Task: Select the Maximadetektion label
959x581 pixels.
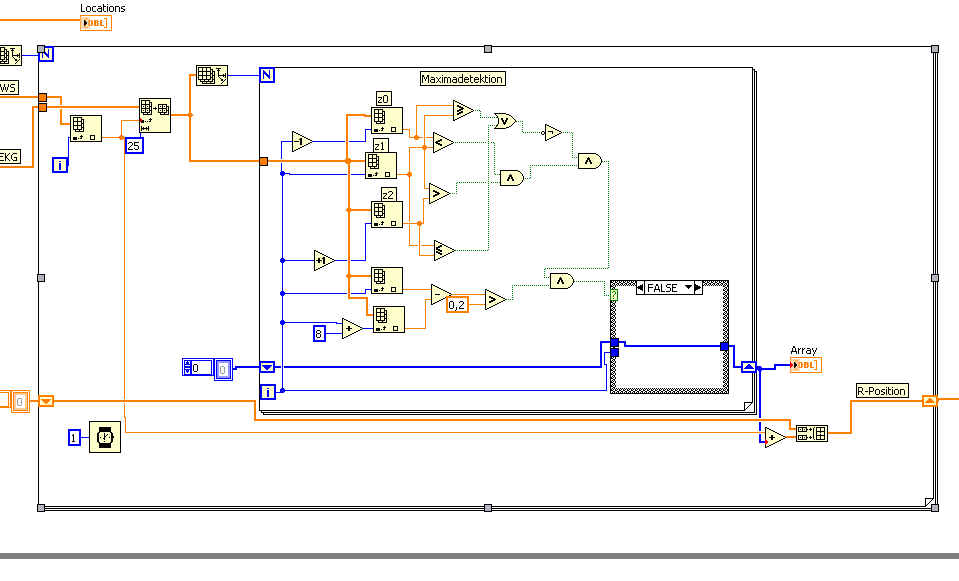Action: 462,79
